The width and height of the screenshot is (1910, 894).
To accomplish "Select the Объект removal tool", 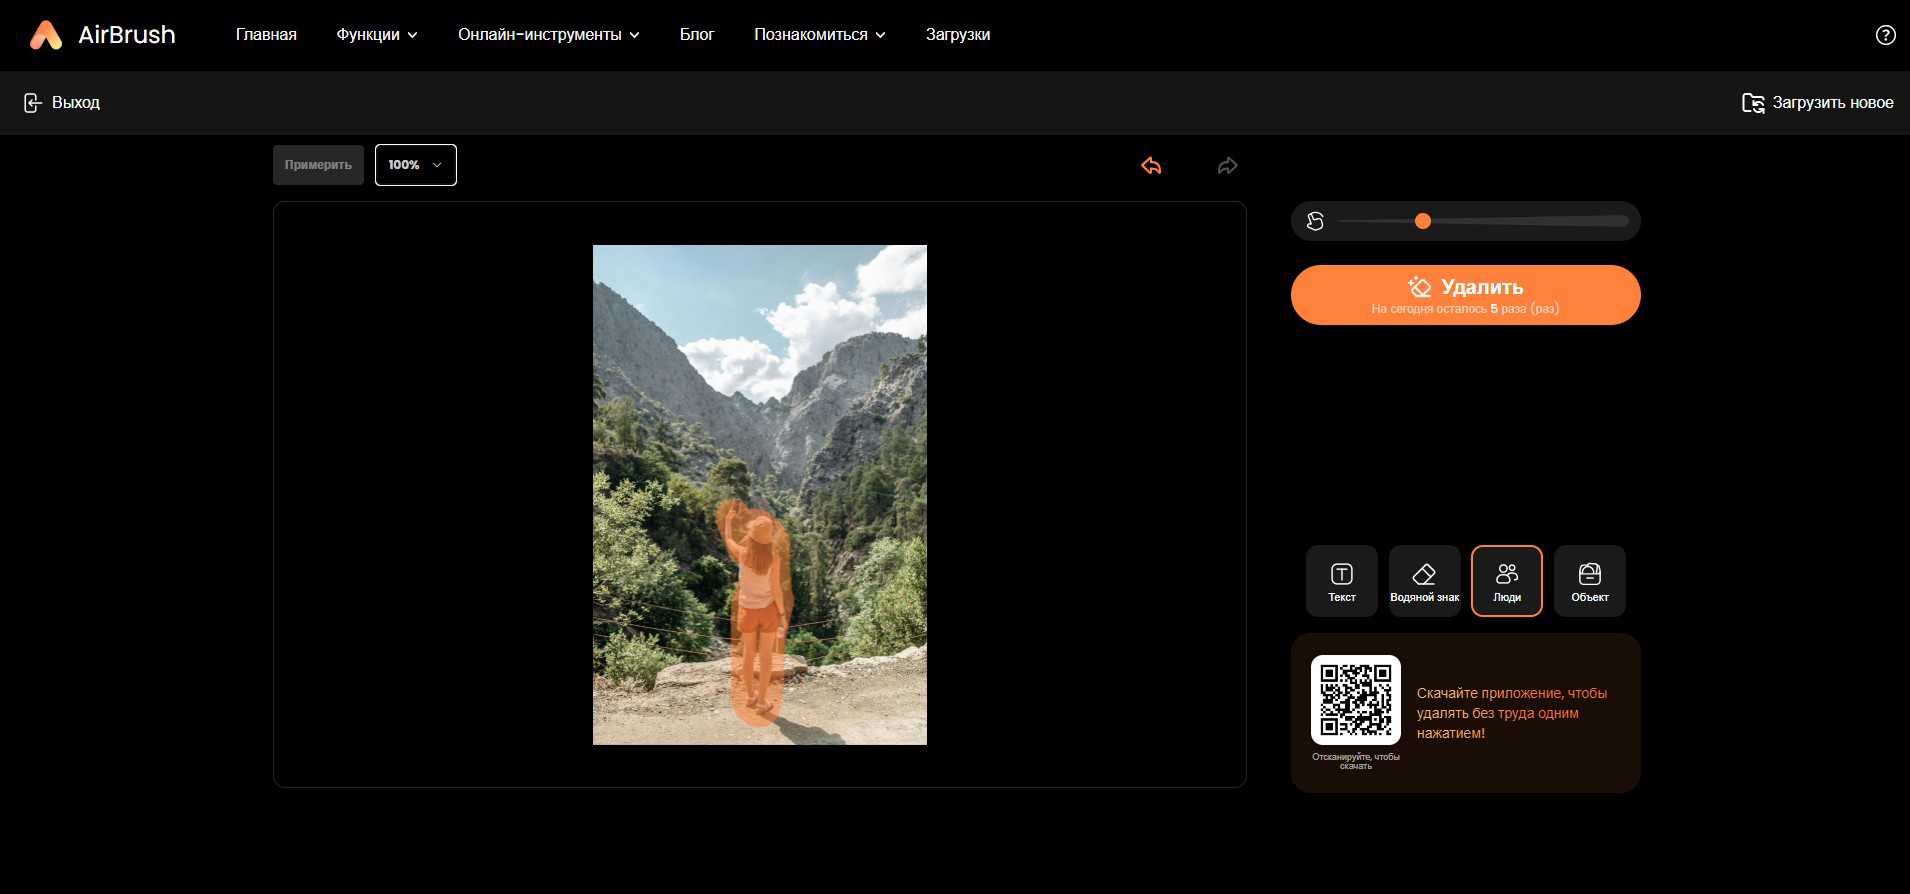I will 1590,581.
